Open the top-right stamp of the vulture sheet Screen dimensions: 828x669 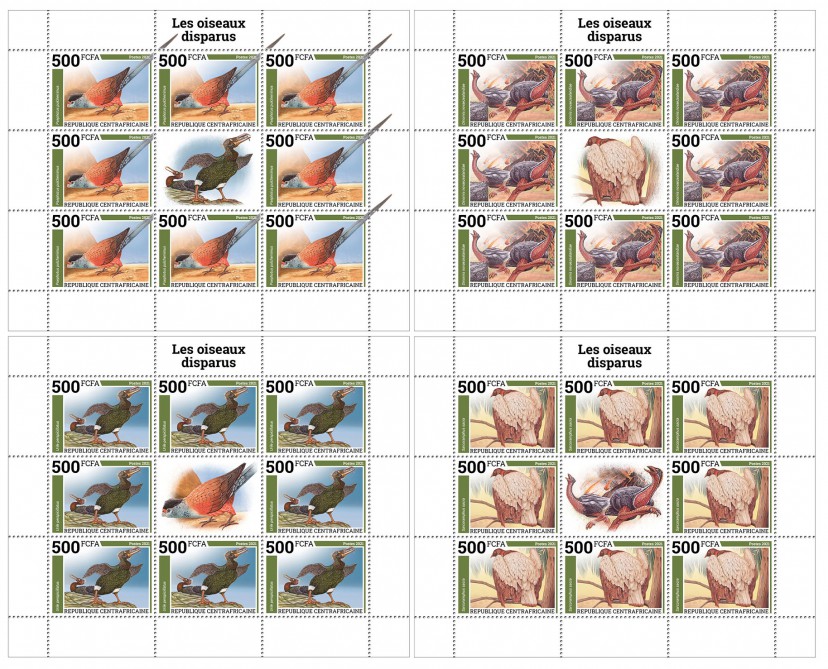(721, 416)
